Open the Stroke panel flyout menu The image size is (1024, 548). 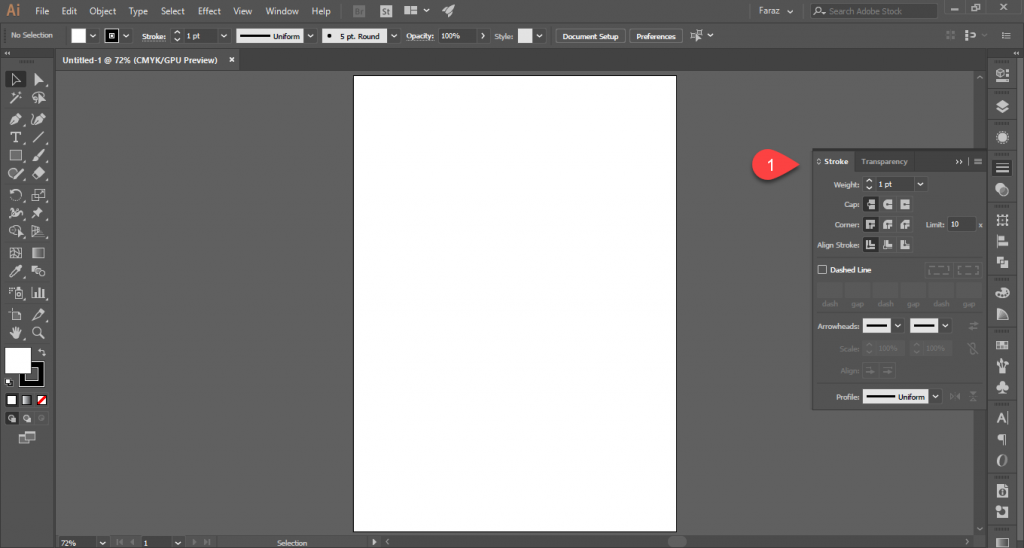[x=978, y=161]
